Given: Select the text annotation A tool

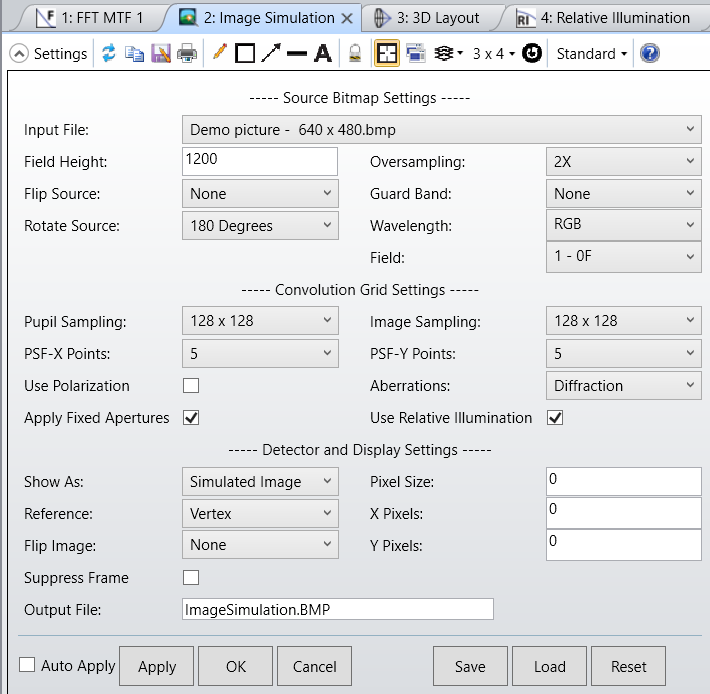Looking at the screenshot, I should pyautogui.click(x=323, y=53).
